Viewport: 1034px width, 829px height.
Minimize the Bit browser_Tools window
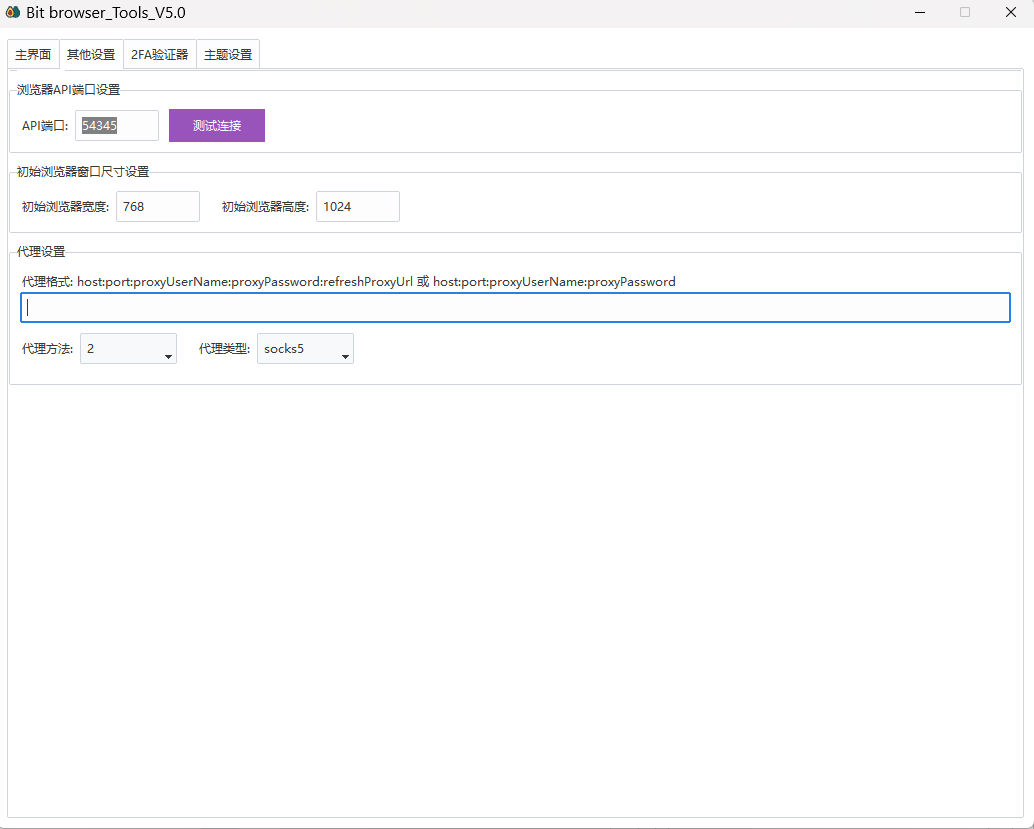pyautogui.click(x=919, y=13)
